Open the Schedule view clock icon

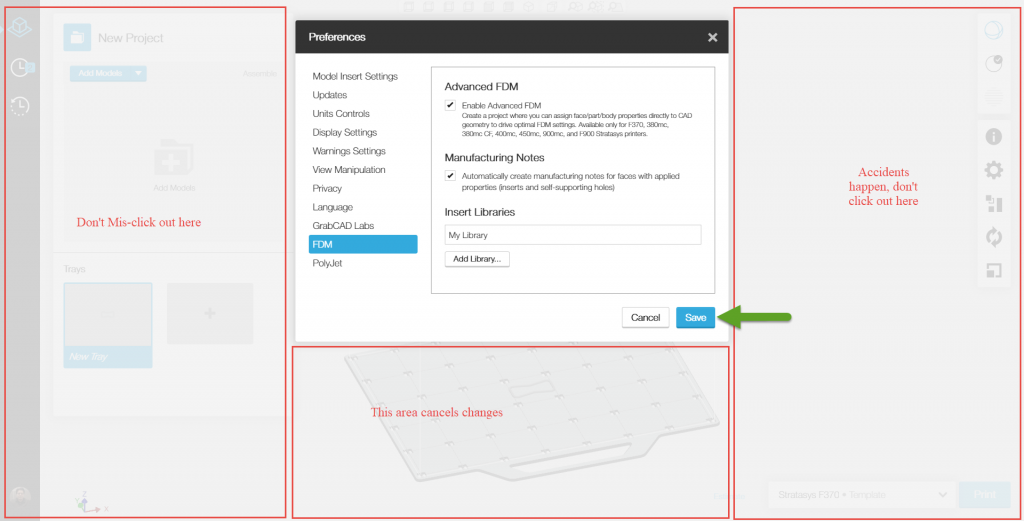pyautogui.click(x=22, y=67)
